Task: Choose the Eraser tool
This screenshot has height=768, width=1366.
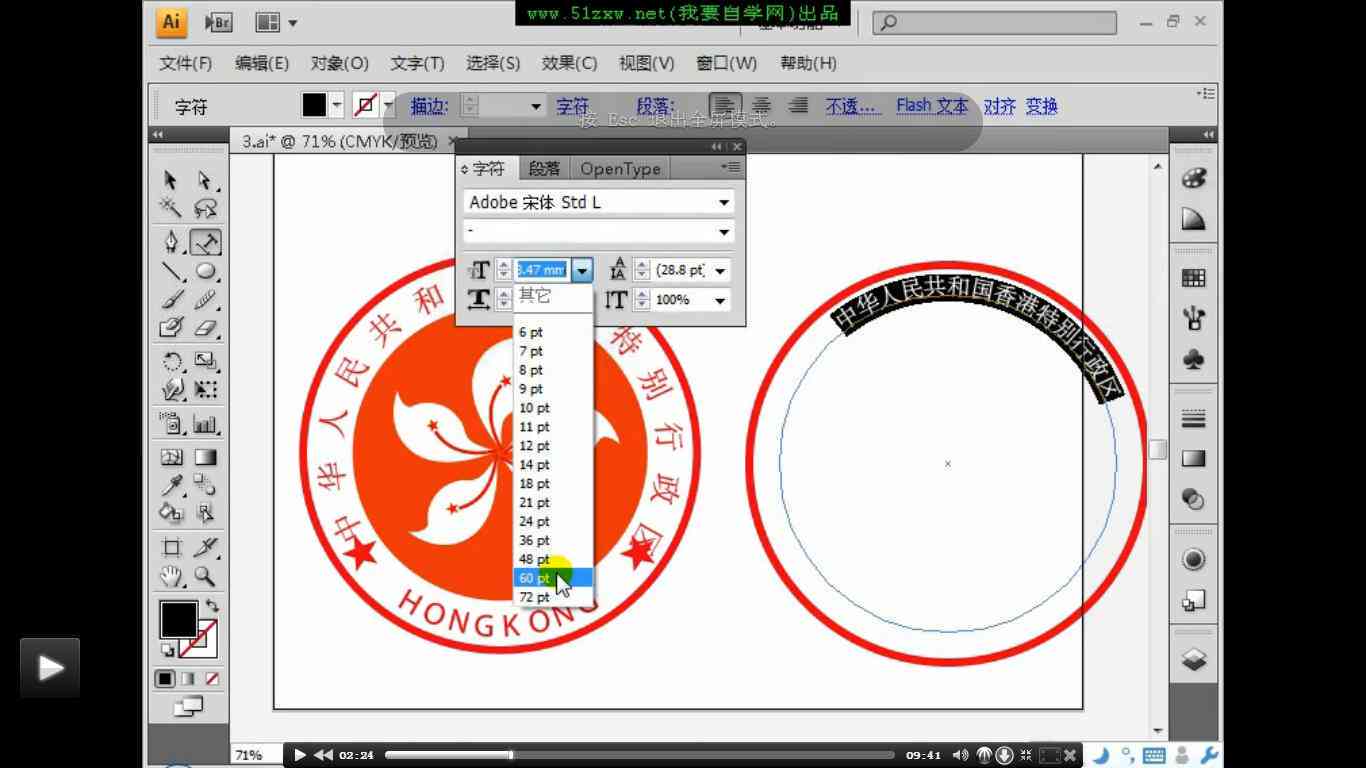Action: point(205,327)
